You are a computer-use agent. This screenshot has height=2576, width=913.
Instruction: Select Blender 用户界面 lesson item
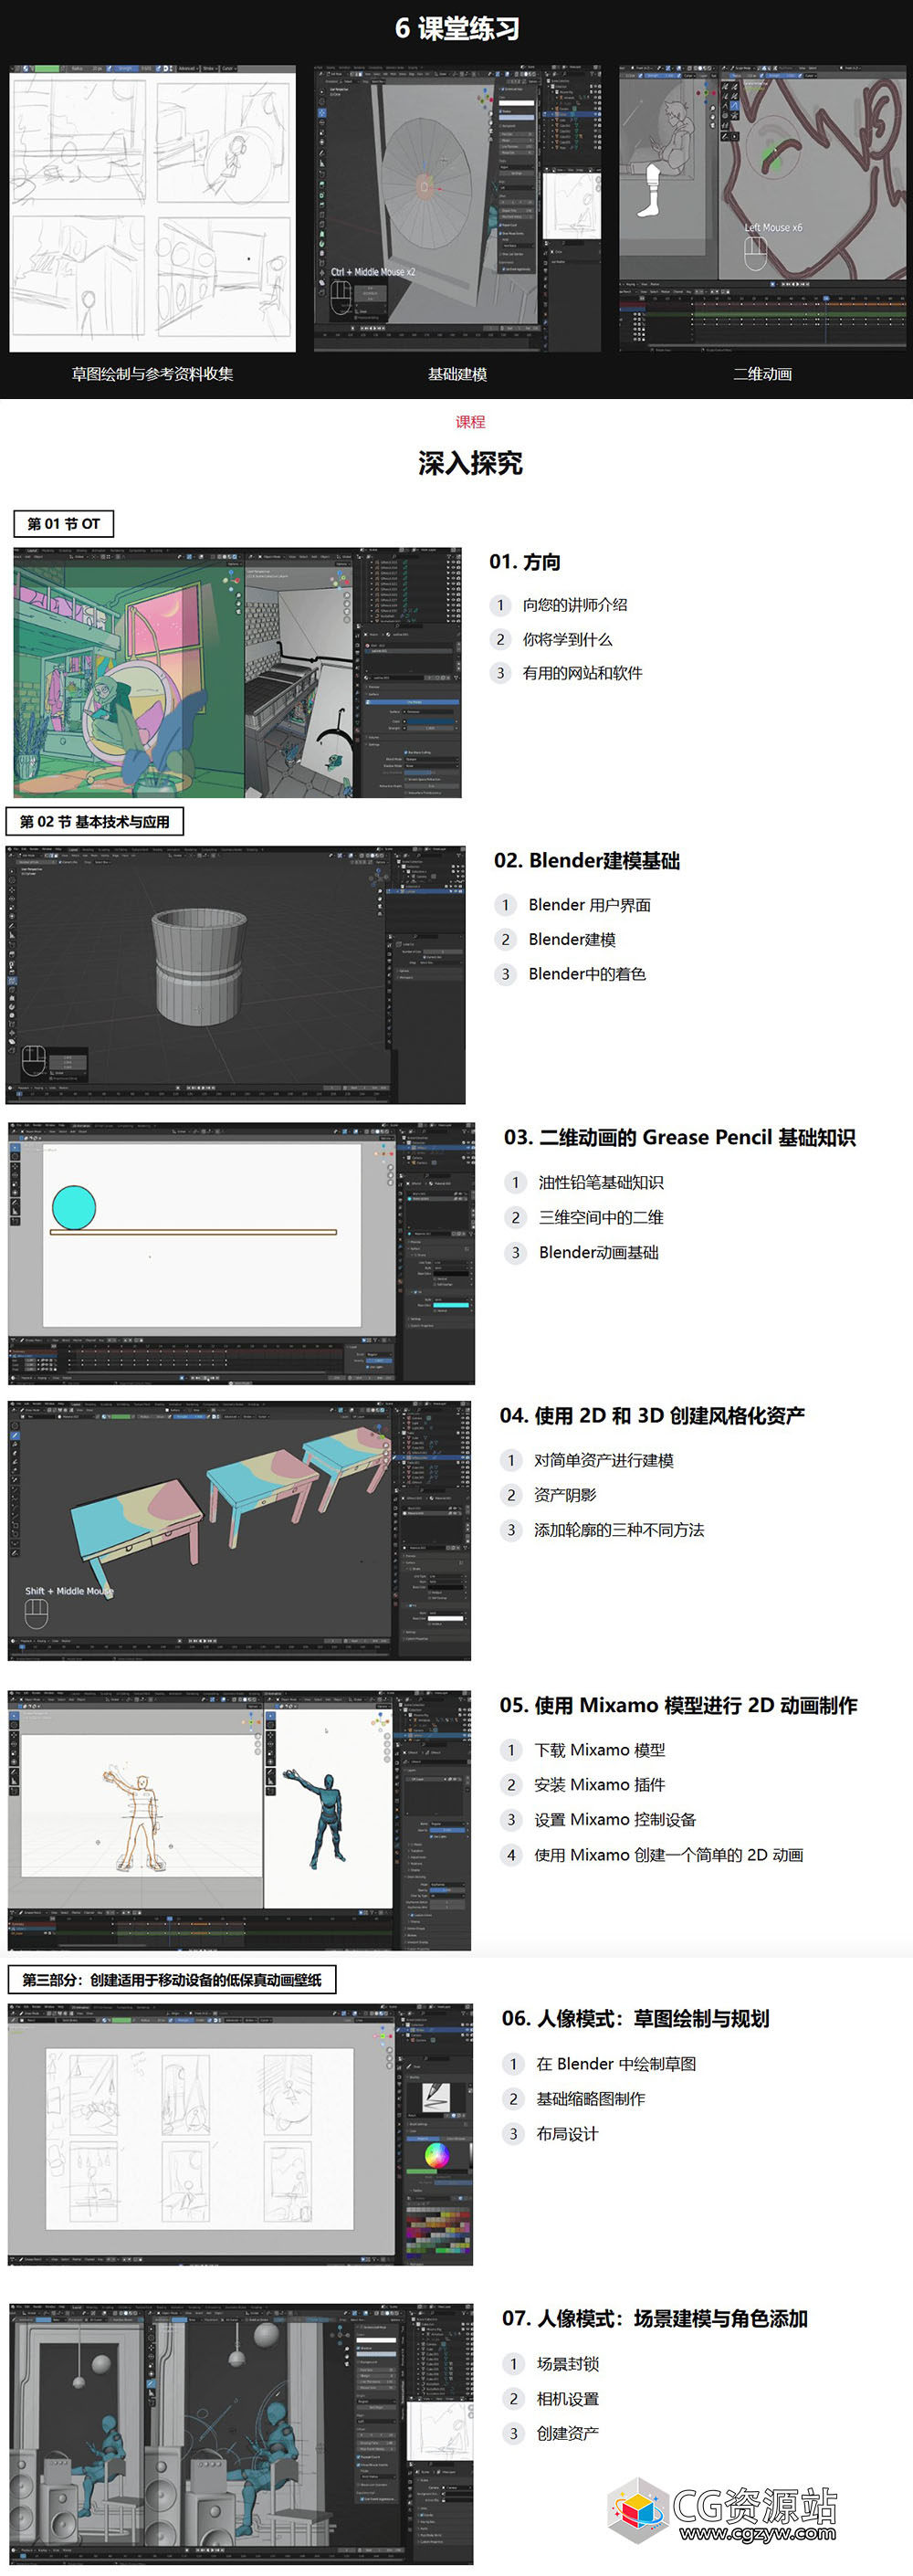point(590,905)
